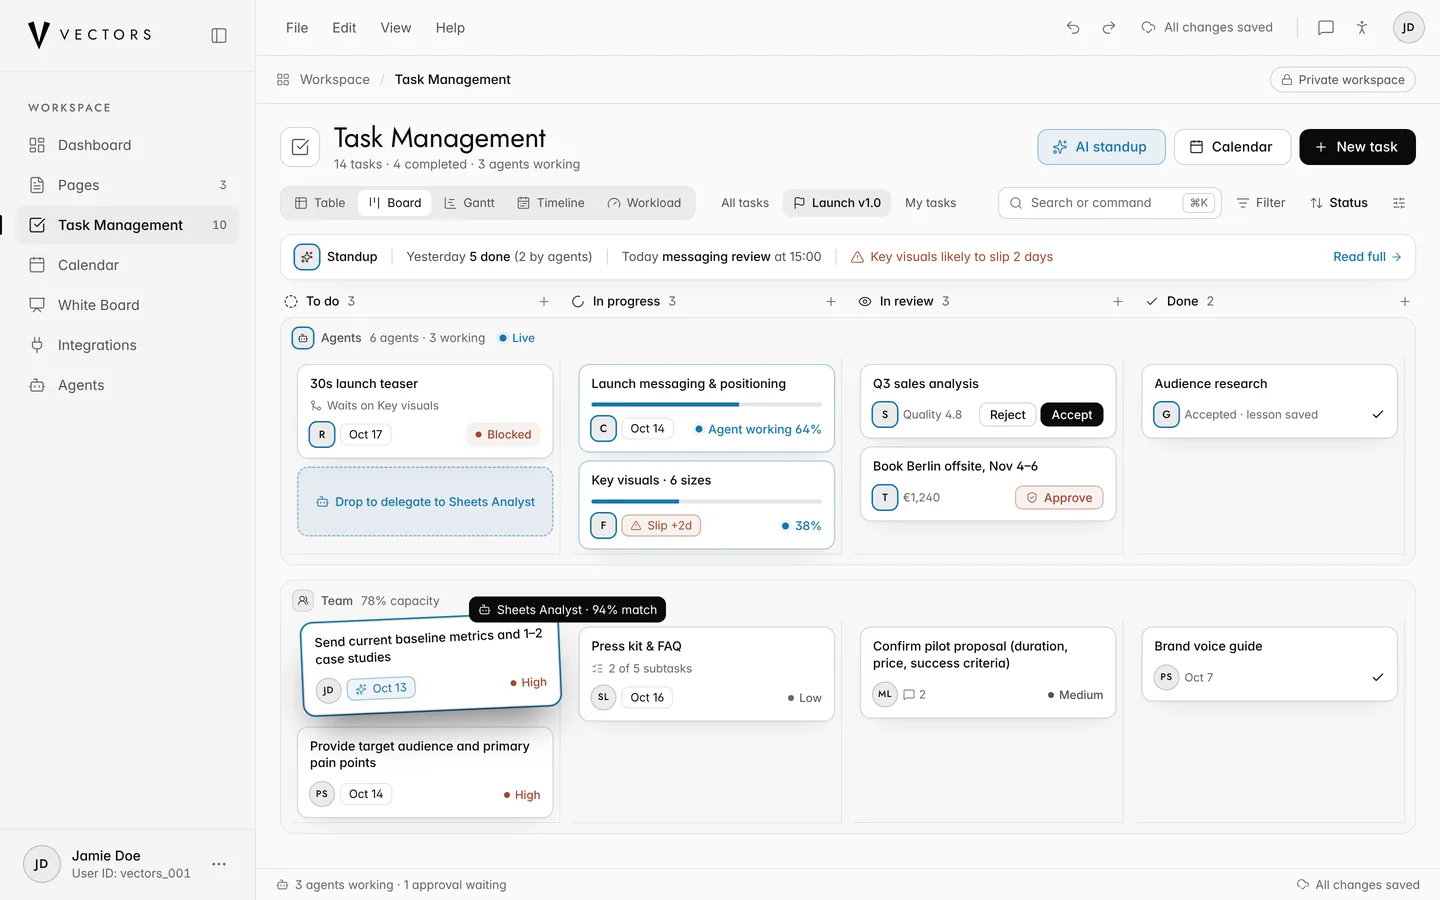Click the Agents robot icon in swimlane header
Screen dimensions: 1440x900
[303, 338]
